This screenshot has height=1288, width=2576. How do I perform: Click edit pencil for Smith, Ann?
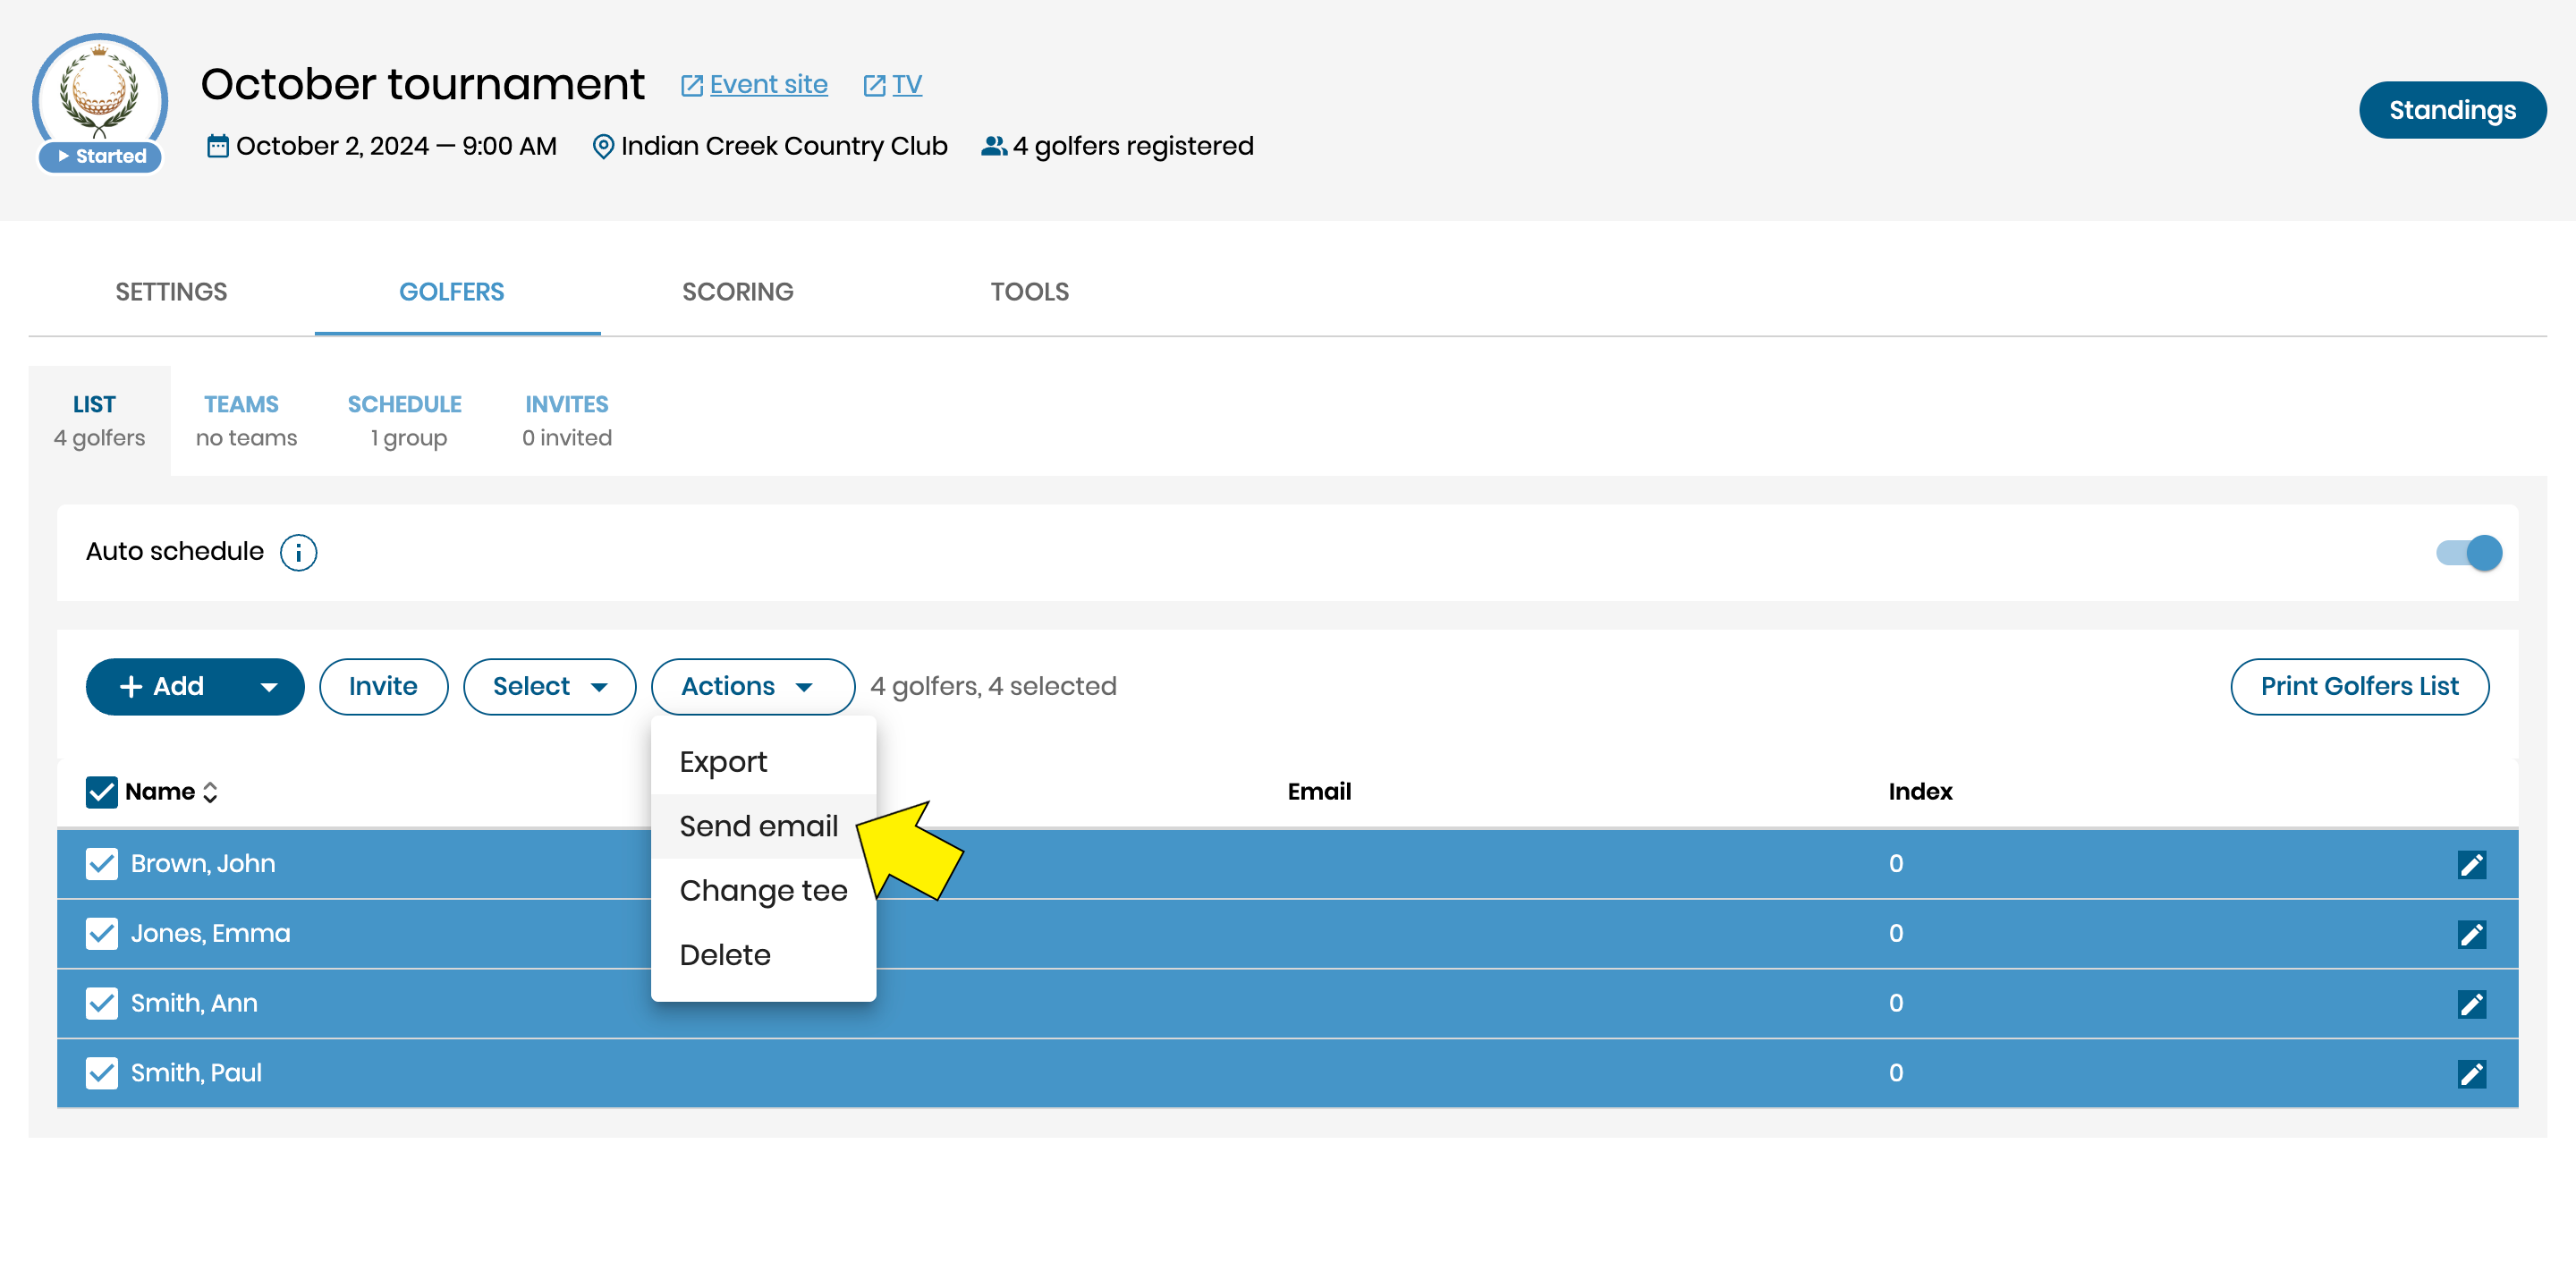click(x=2471, y=1003)
